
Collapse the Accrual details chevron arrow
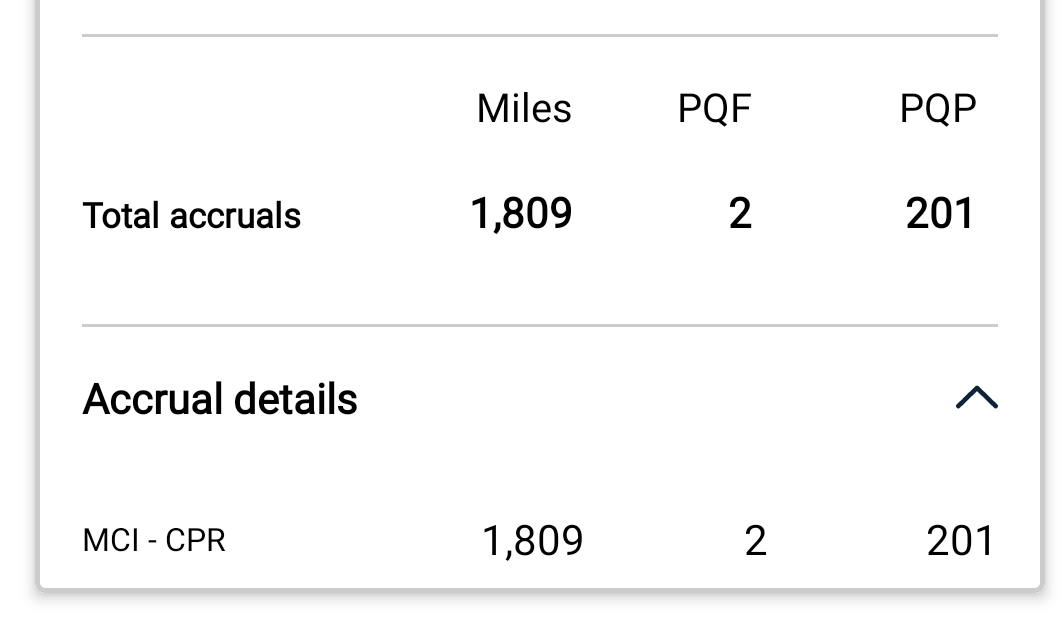976,398
